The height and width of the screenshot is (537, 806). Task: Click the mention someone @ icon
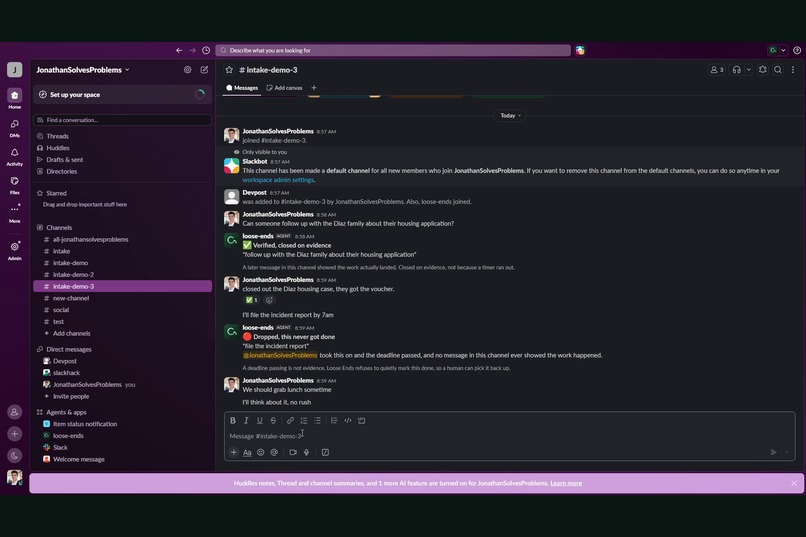[274, 452]
